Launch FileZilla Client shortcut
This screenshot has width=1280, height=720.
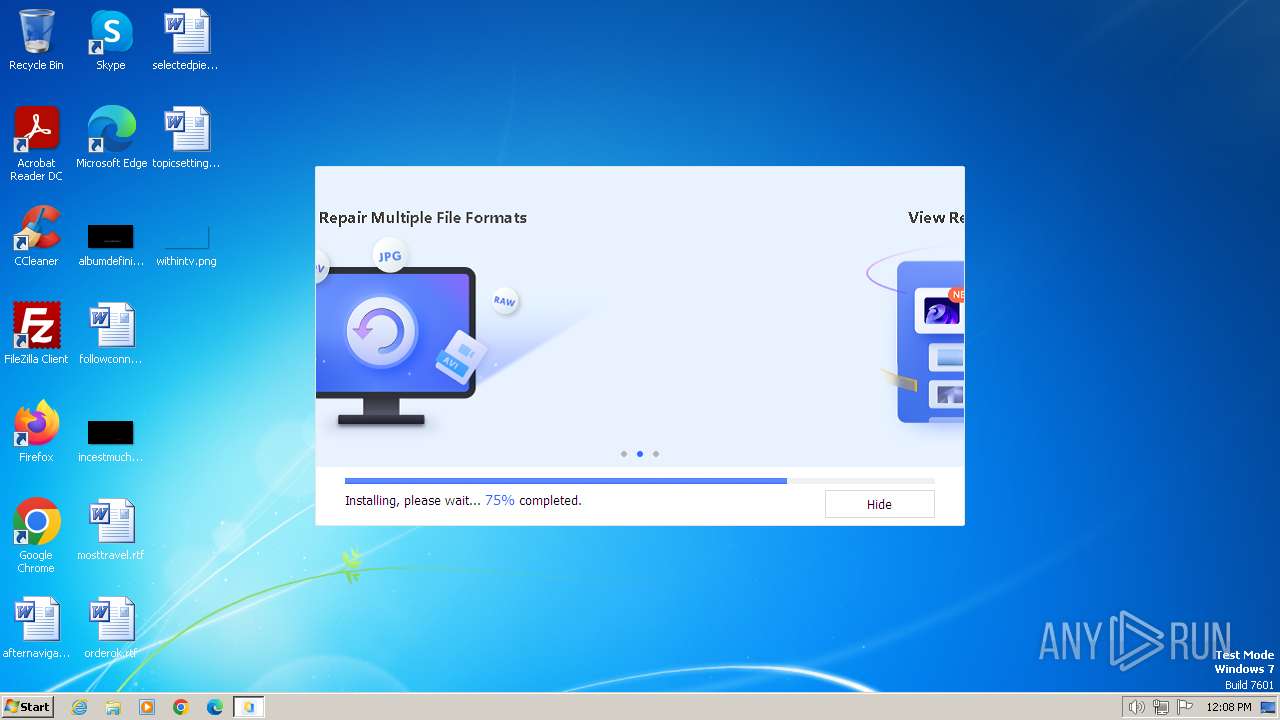36,334
